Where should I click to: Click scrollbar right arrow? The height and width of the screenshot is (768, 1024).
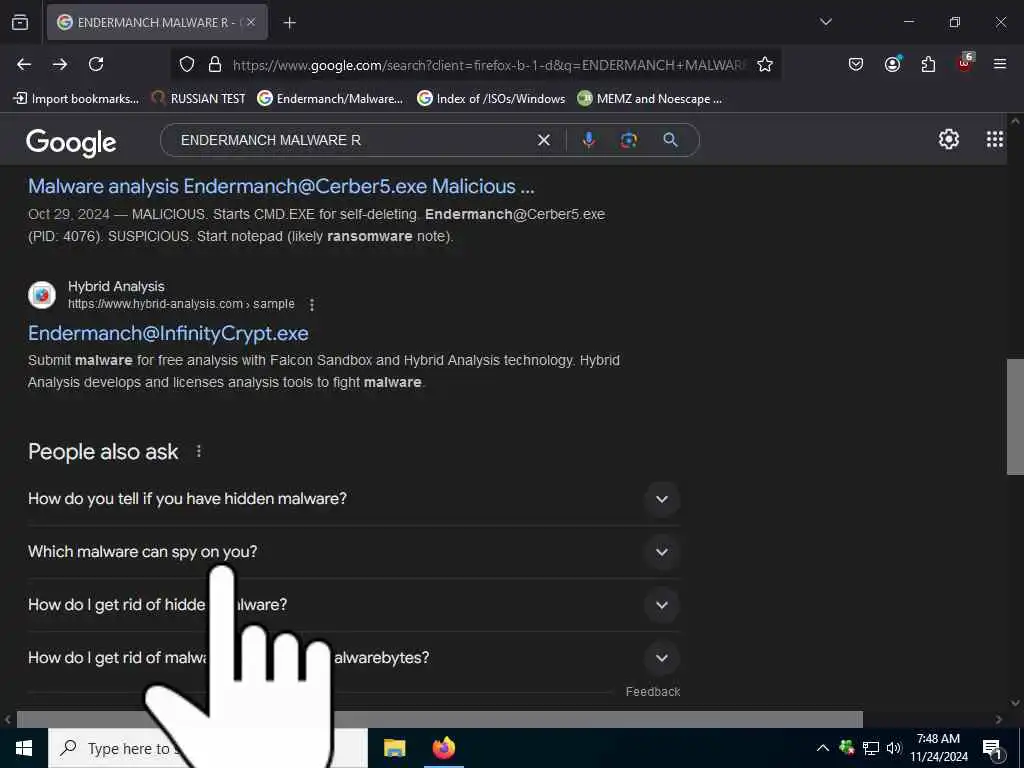pyautogui.click(x=999, y=720)
